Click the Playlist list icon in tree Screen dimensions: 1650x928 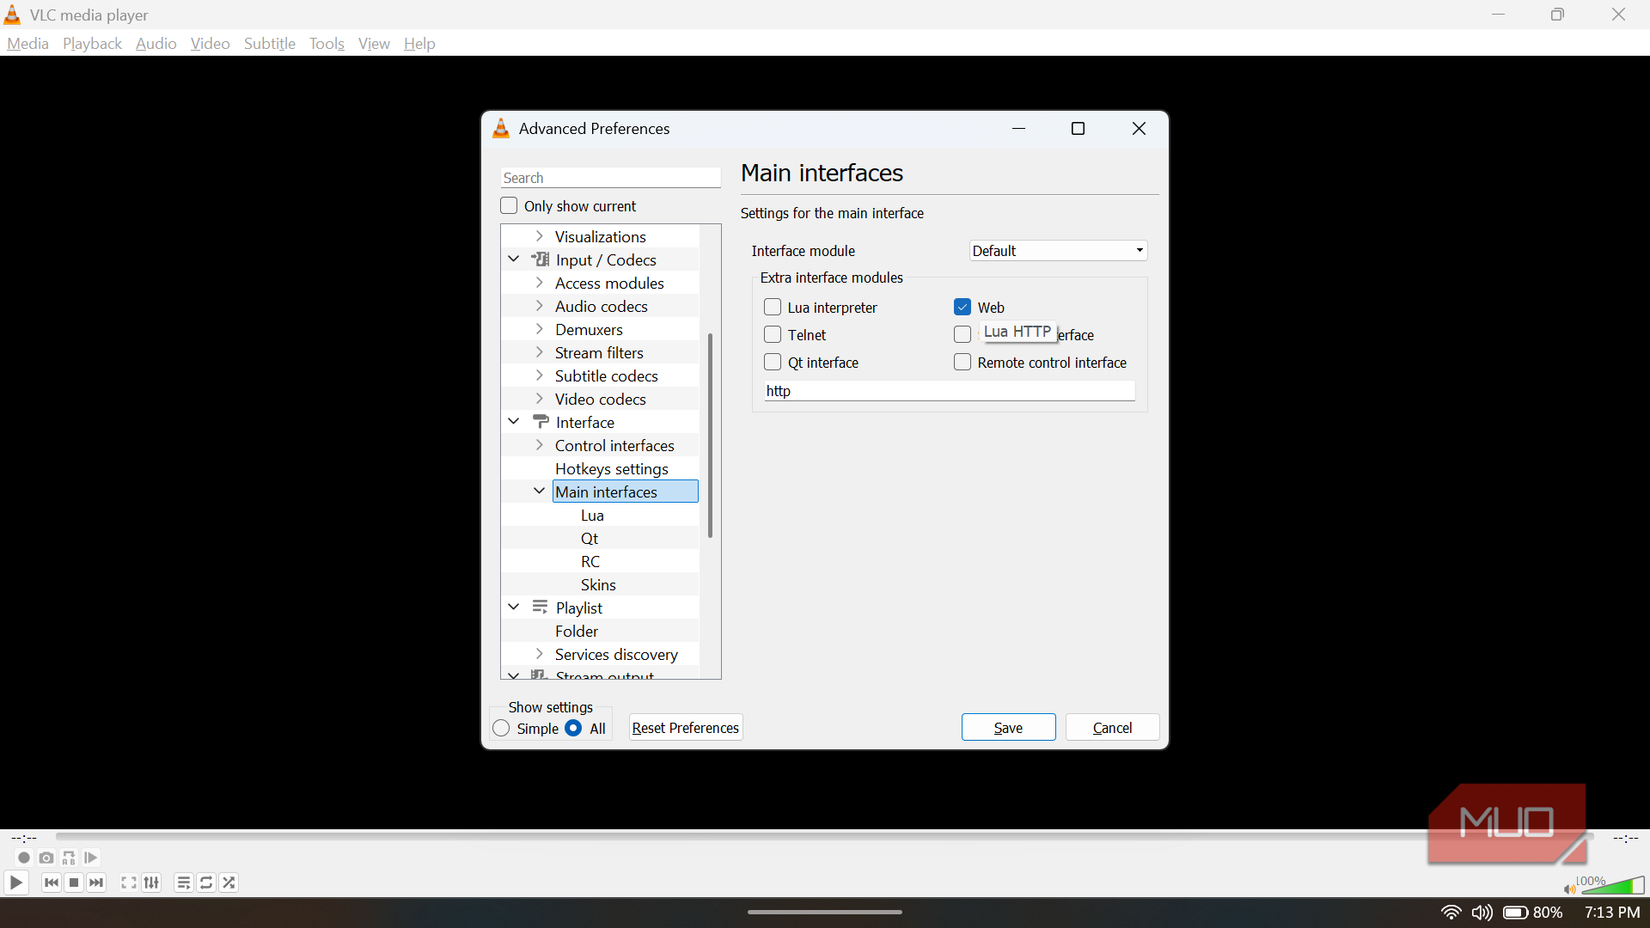click(x=540, y=607)
